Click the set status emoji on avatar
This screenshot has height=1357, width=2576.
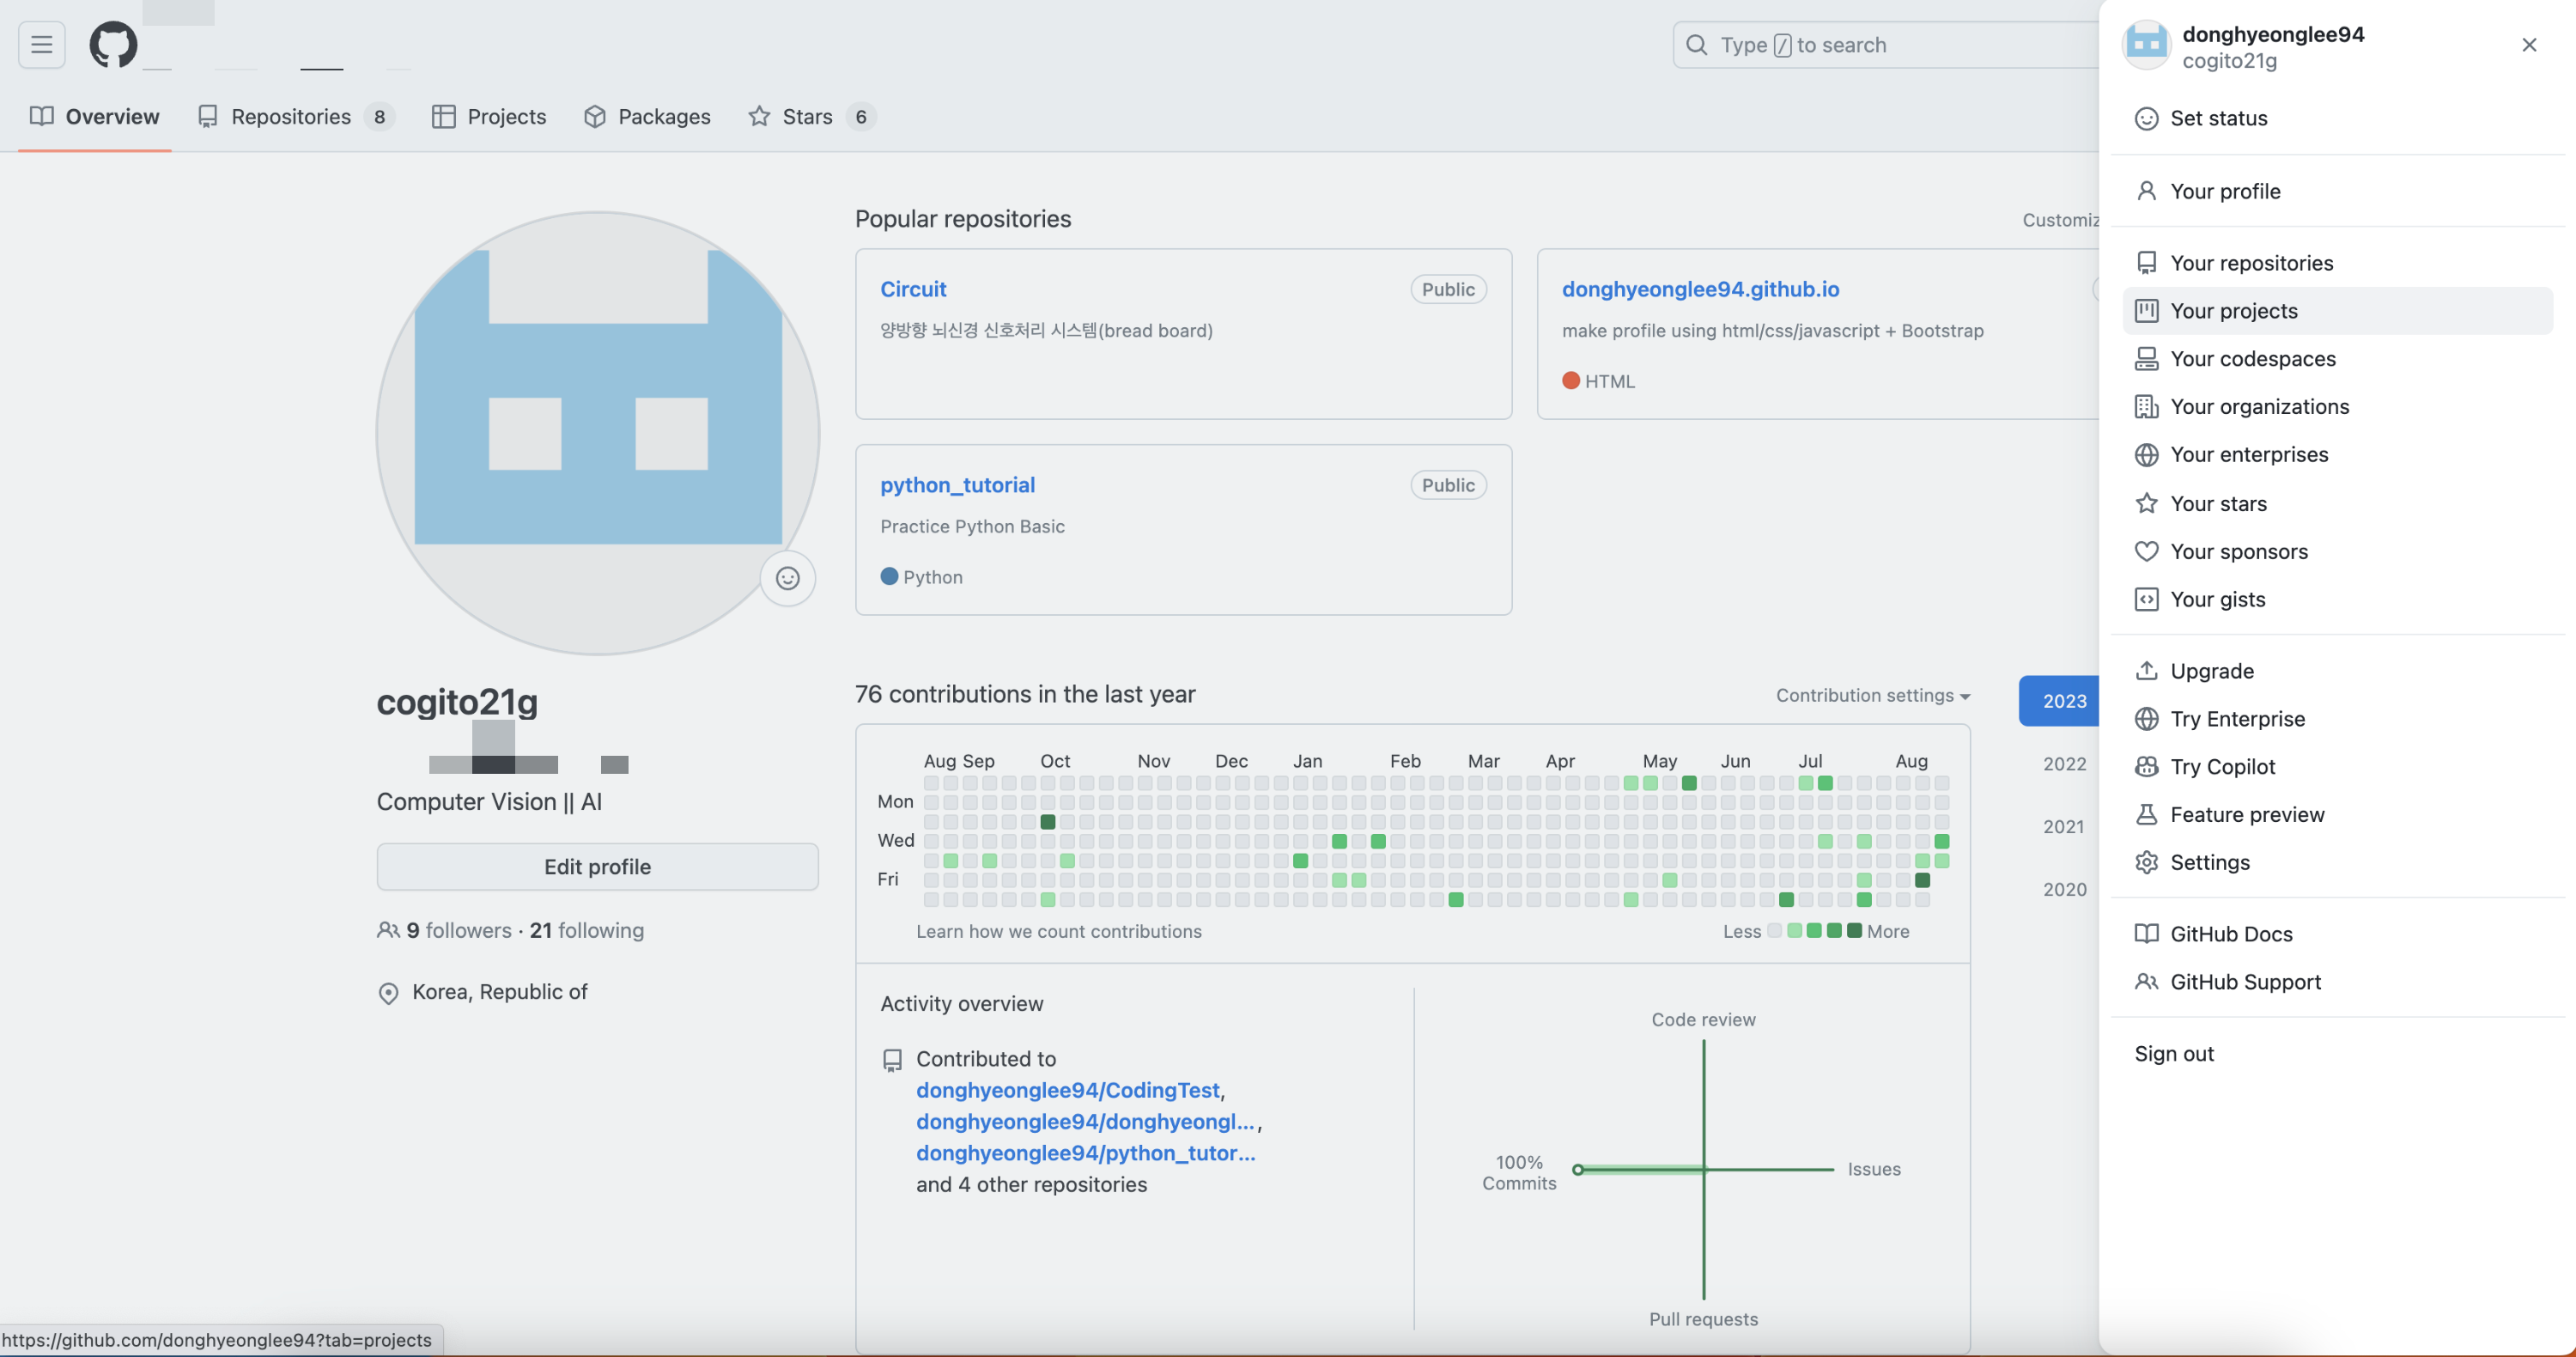tap(787, 578)
